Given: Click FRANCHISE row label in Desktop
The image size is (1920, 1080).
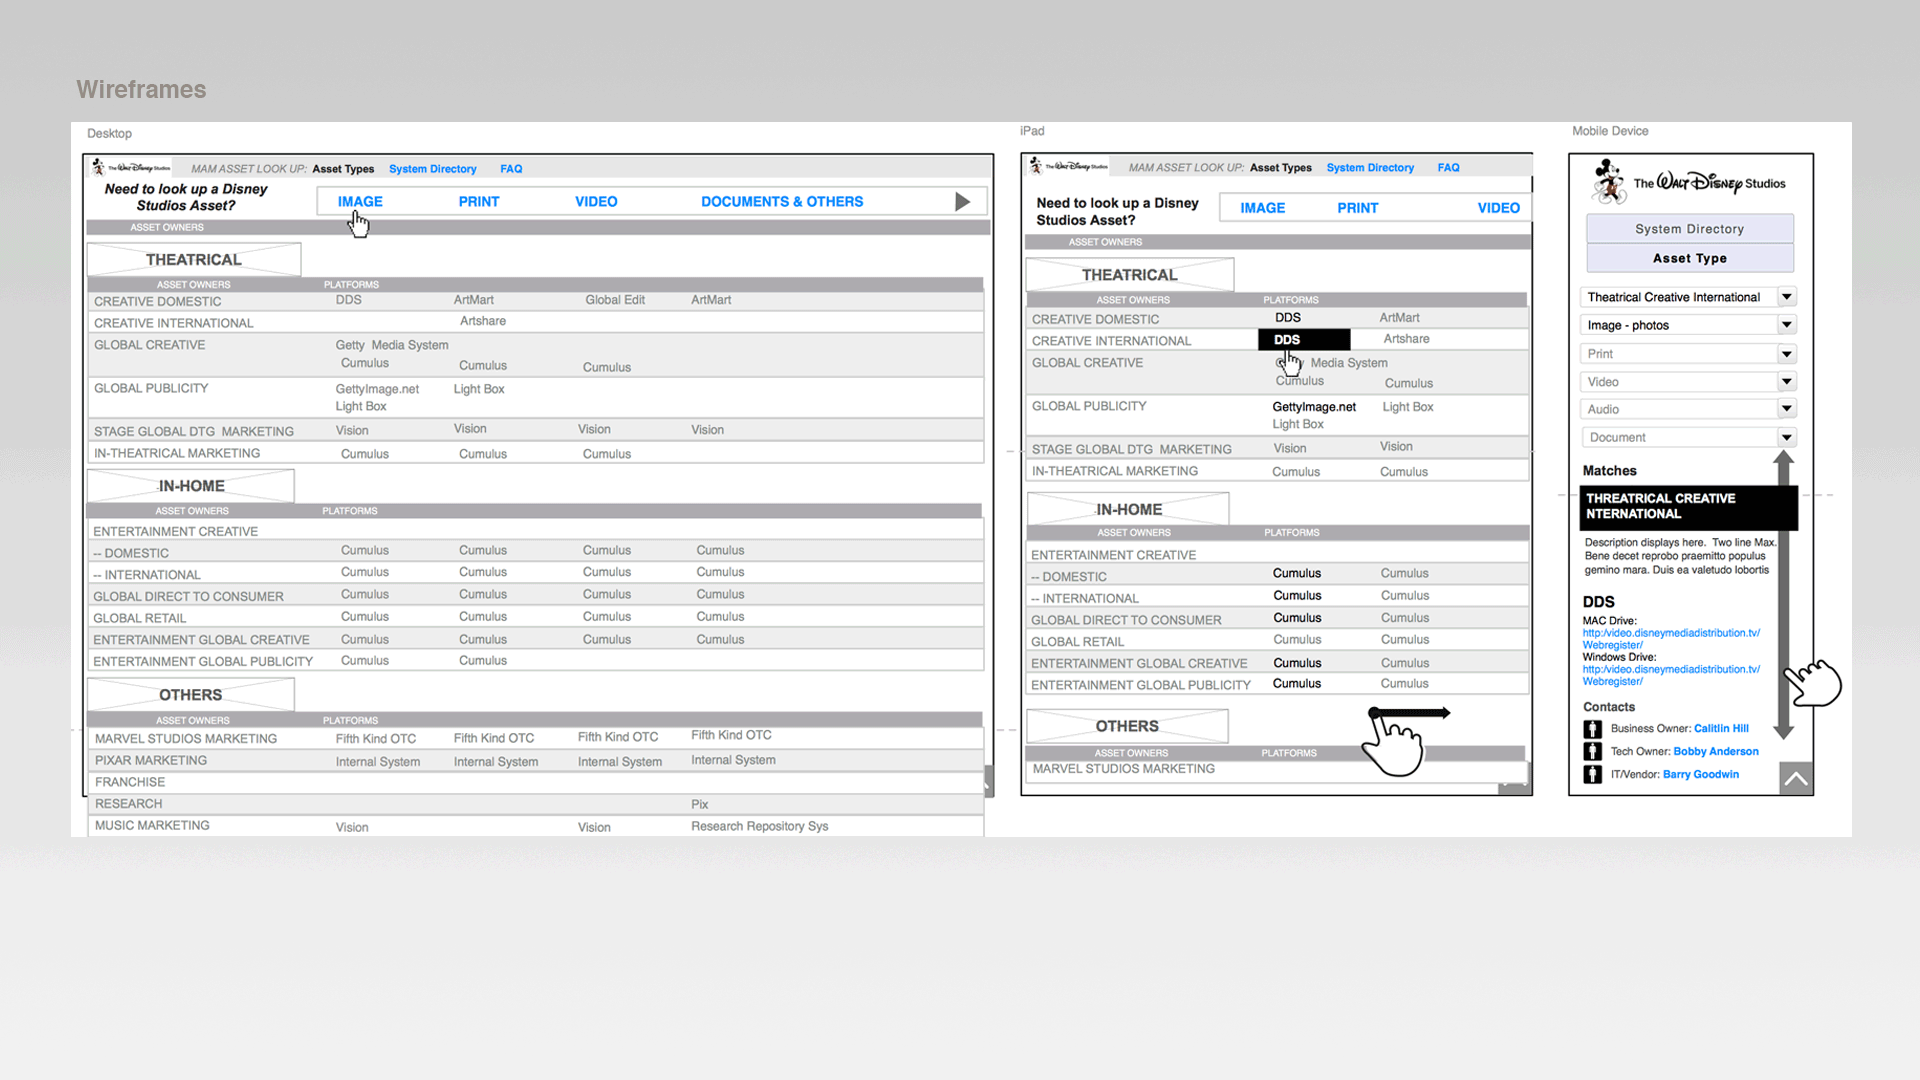Looking at the screenshot, I should (130, 782).
